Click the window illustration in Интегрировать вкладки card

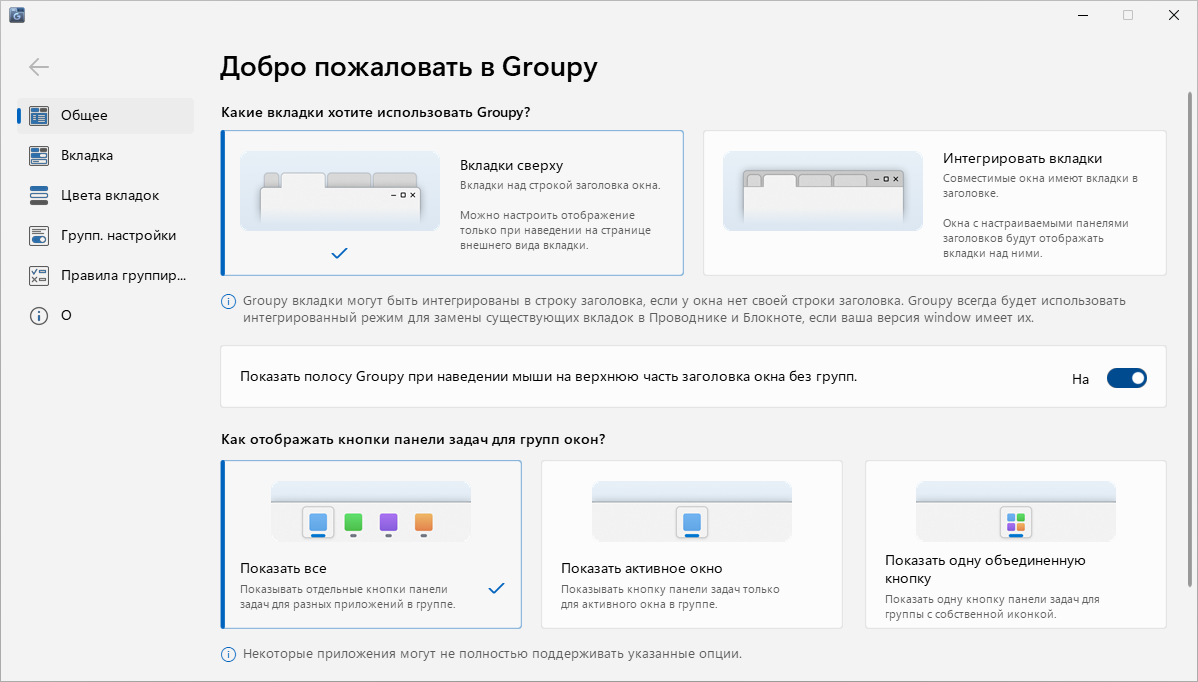coord(822,191)
